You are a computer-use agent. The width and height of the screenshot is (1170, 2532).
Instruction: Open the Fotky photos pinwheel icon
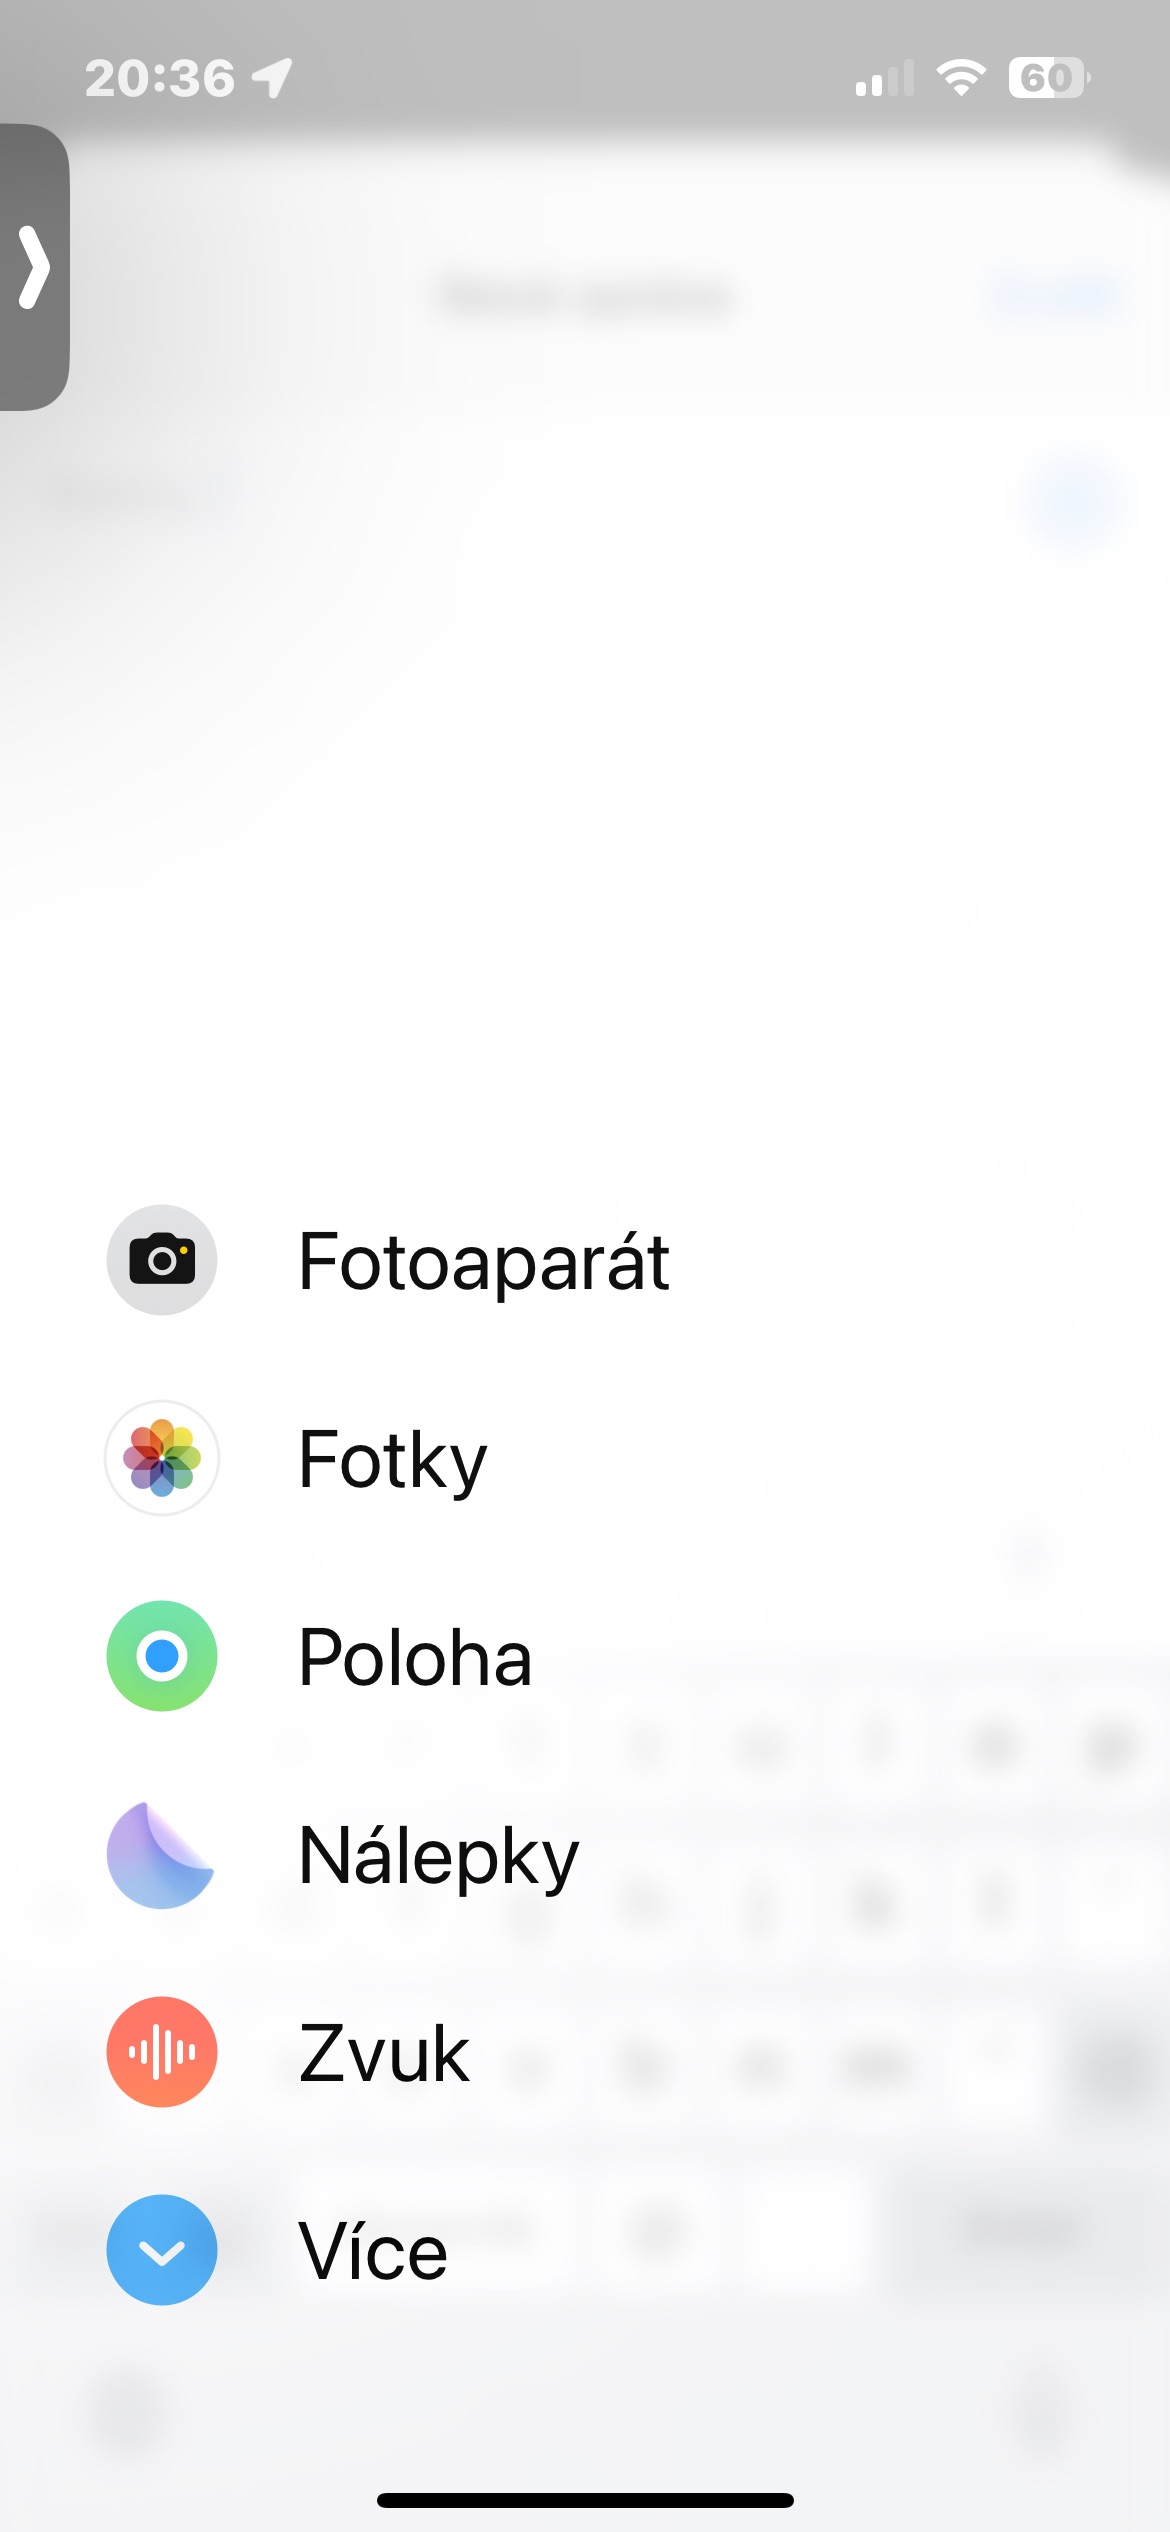click(162, 1458)
